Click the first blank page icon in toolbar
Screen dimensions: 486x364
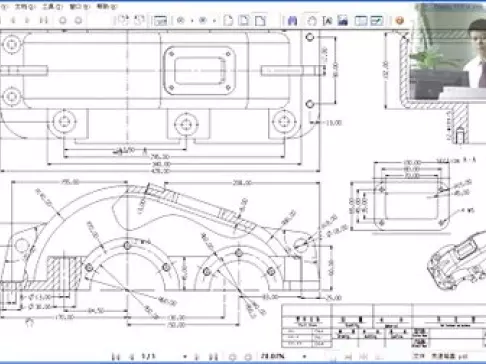point(228,21)
